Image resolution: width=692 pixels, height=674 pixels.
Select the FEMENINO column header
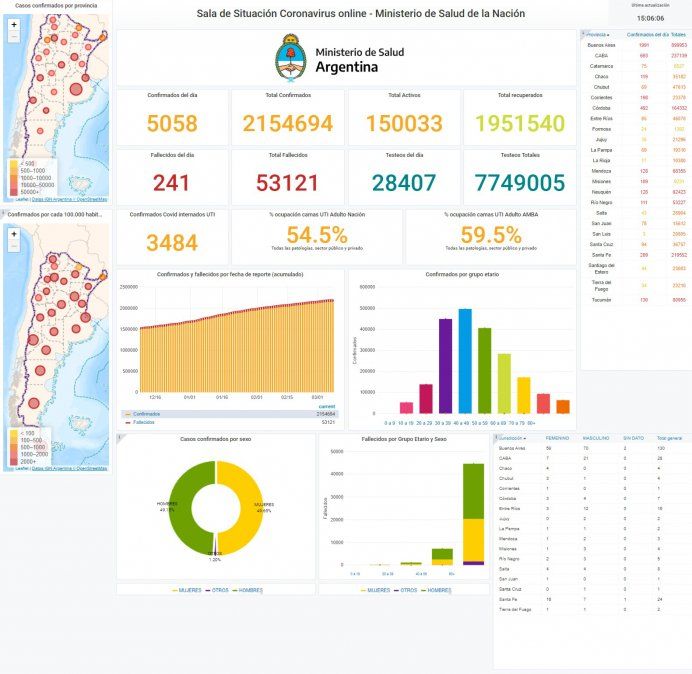[x=557, y=438]
